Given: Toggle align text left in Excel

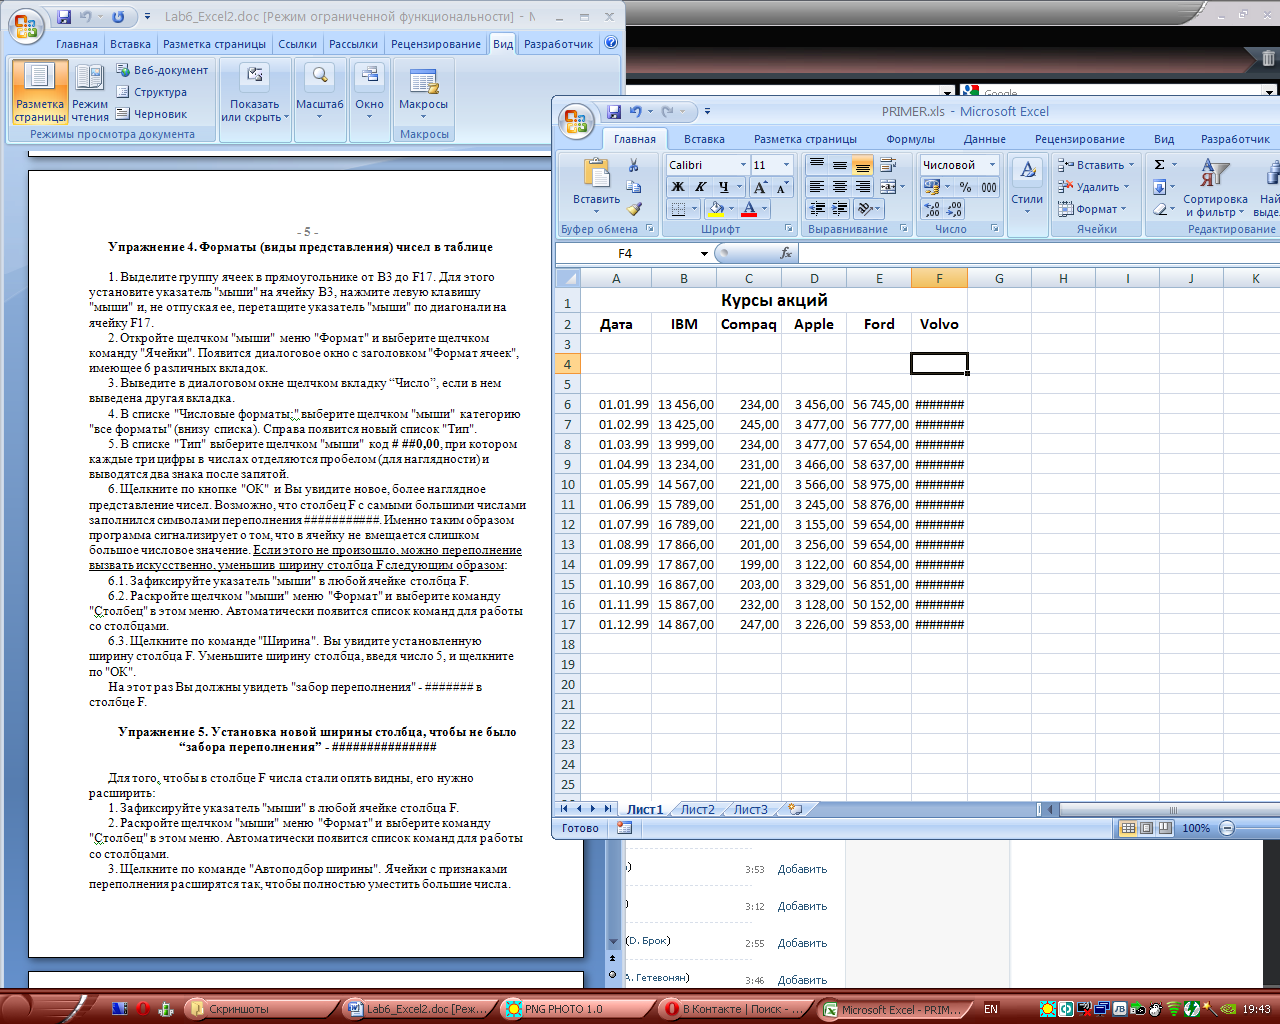Looking at the screenshot, I should tap(817, 187).
